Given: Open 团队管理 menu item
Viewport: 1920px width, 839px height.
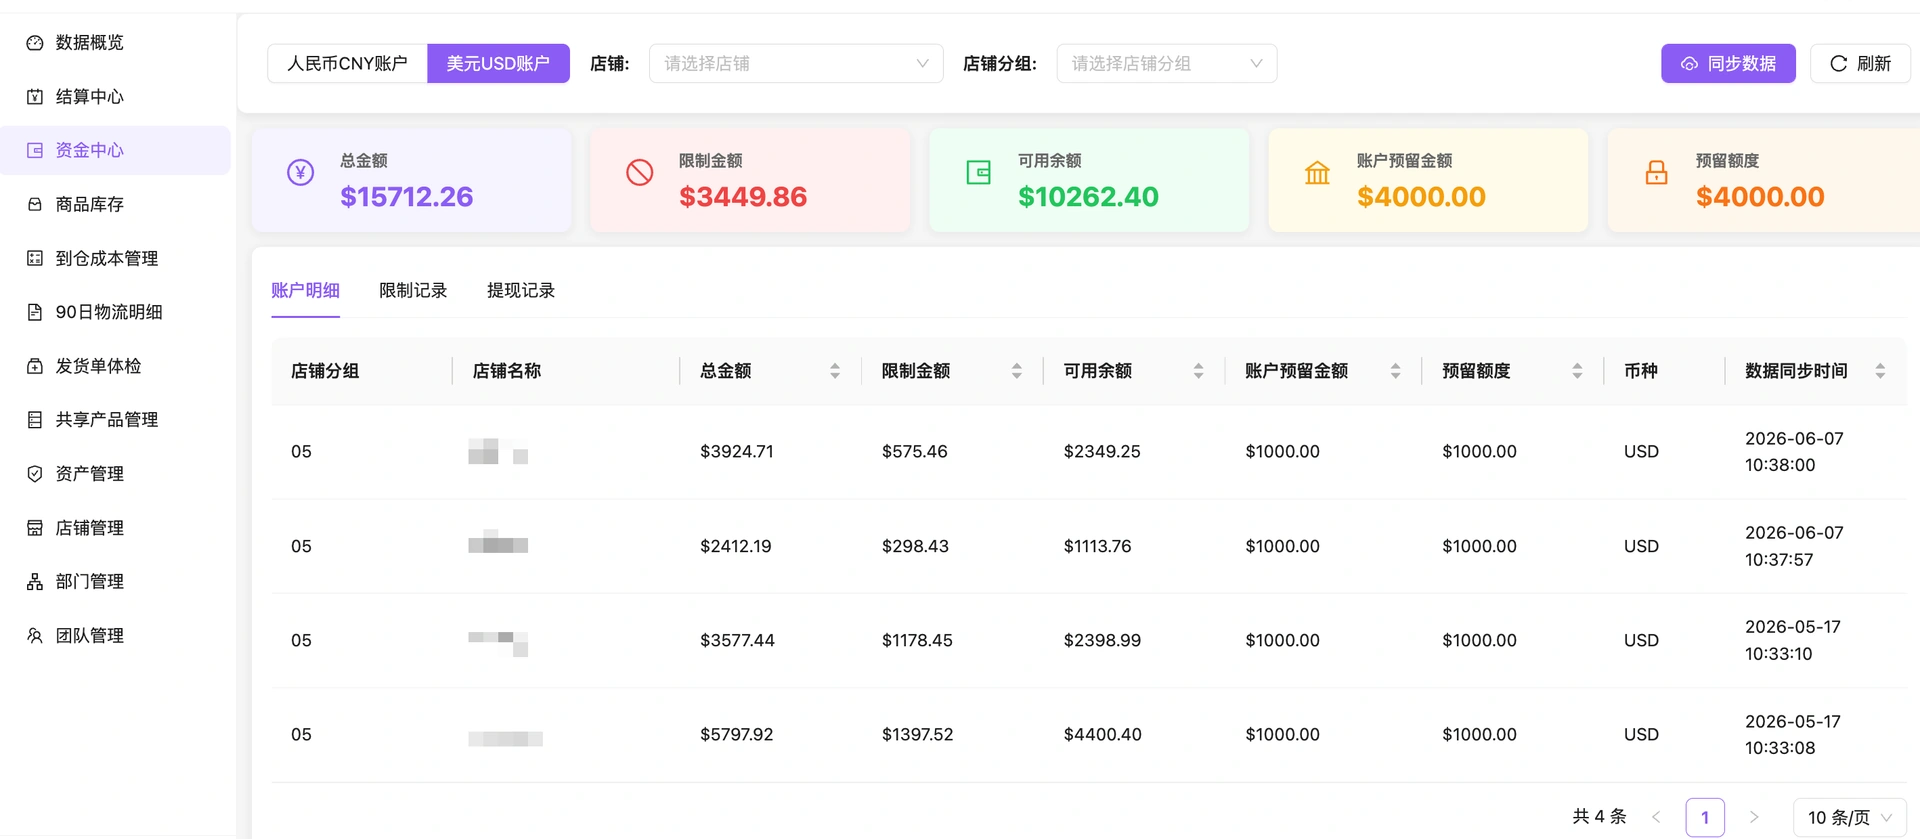Looking at the screenshot, I should coord(115,636).
